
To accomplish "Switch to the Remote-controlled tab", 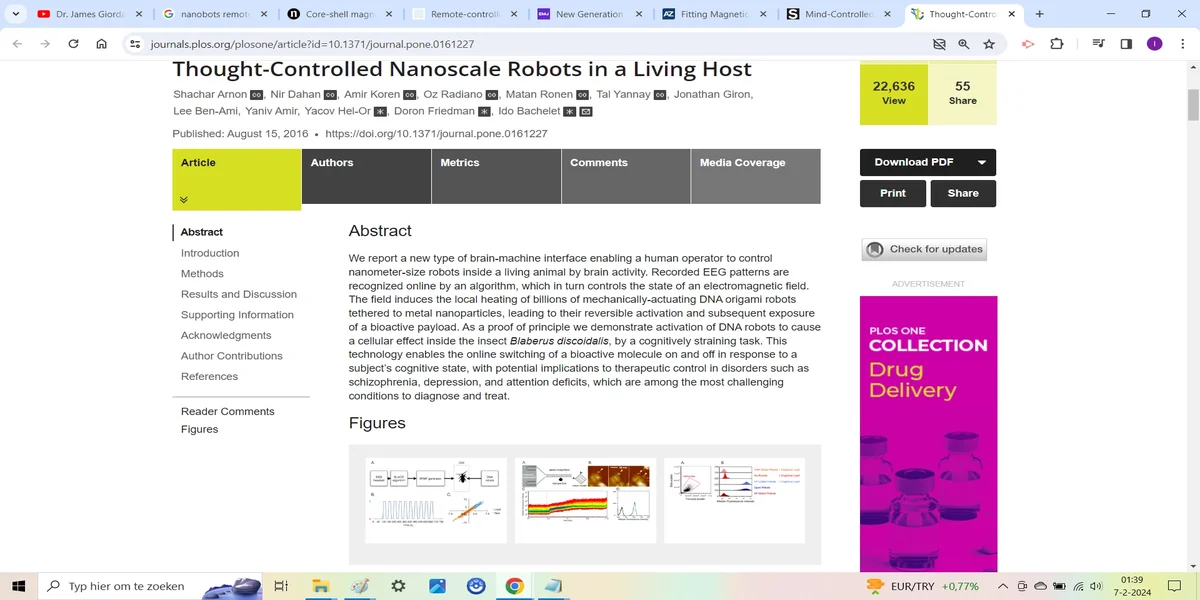I will pyautogui.click(x=464, y=14).
